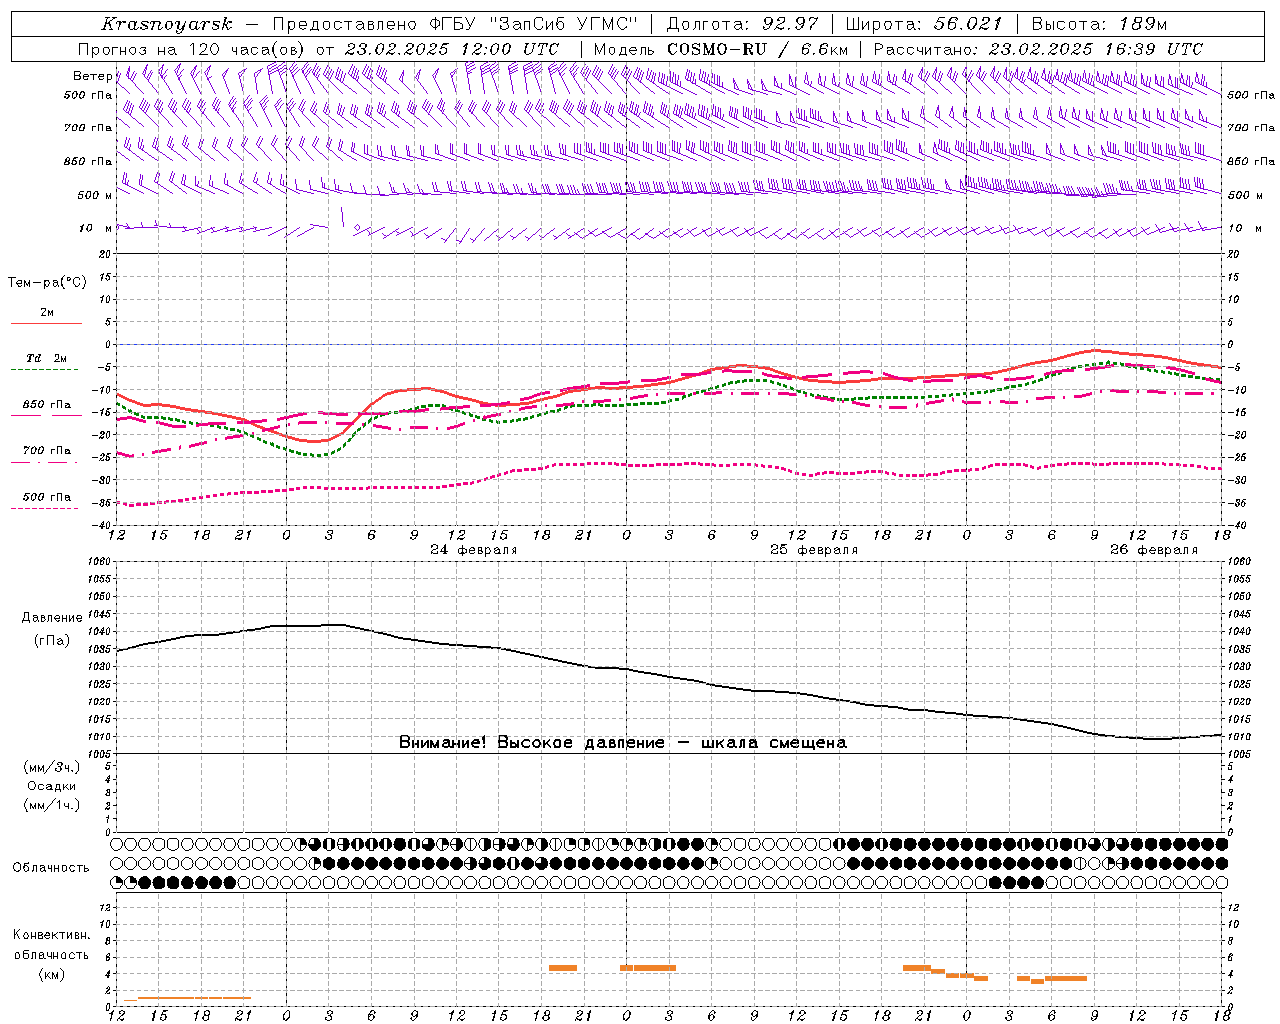Click the Krasnoyarsk station title

(x=167, y=24)
